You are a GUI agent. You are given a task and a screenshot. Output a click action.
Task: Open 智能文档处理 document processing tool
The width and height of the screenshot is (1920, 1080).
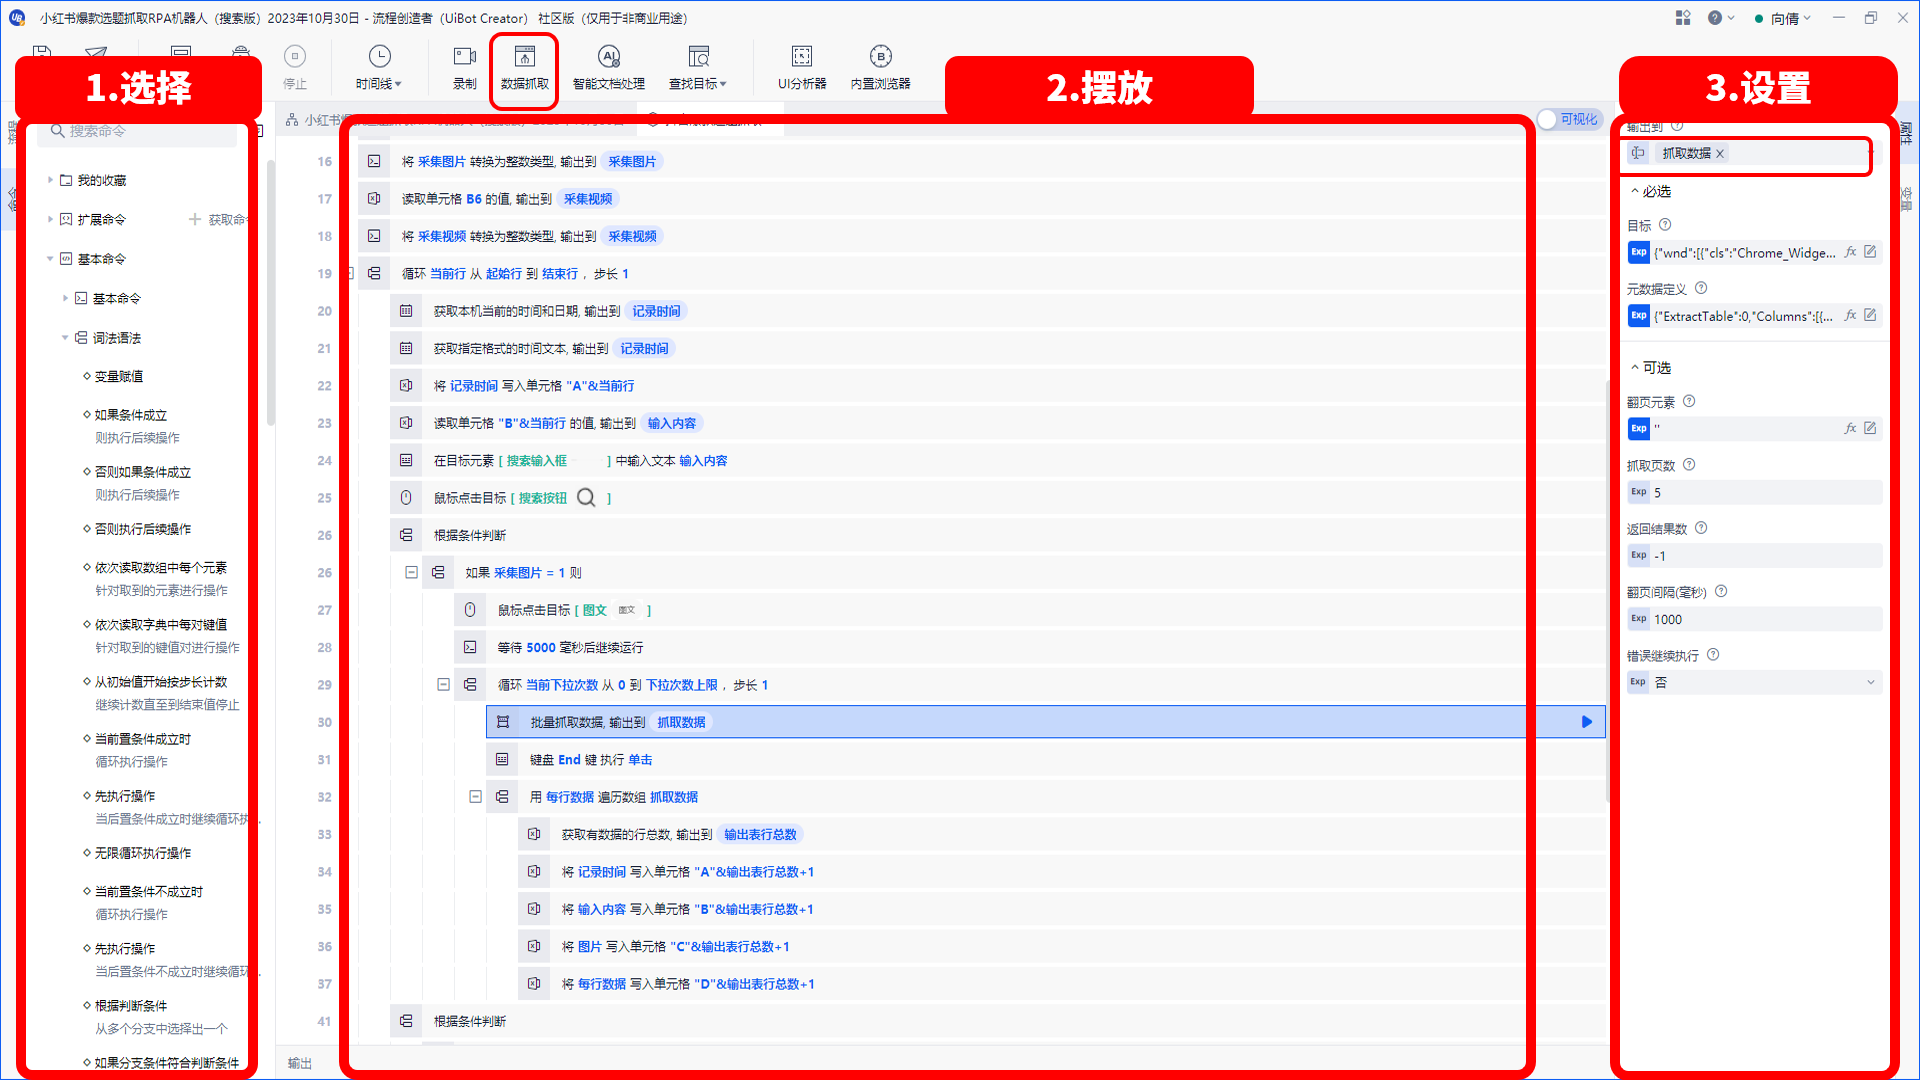[608, 67]
